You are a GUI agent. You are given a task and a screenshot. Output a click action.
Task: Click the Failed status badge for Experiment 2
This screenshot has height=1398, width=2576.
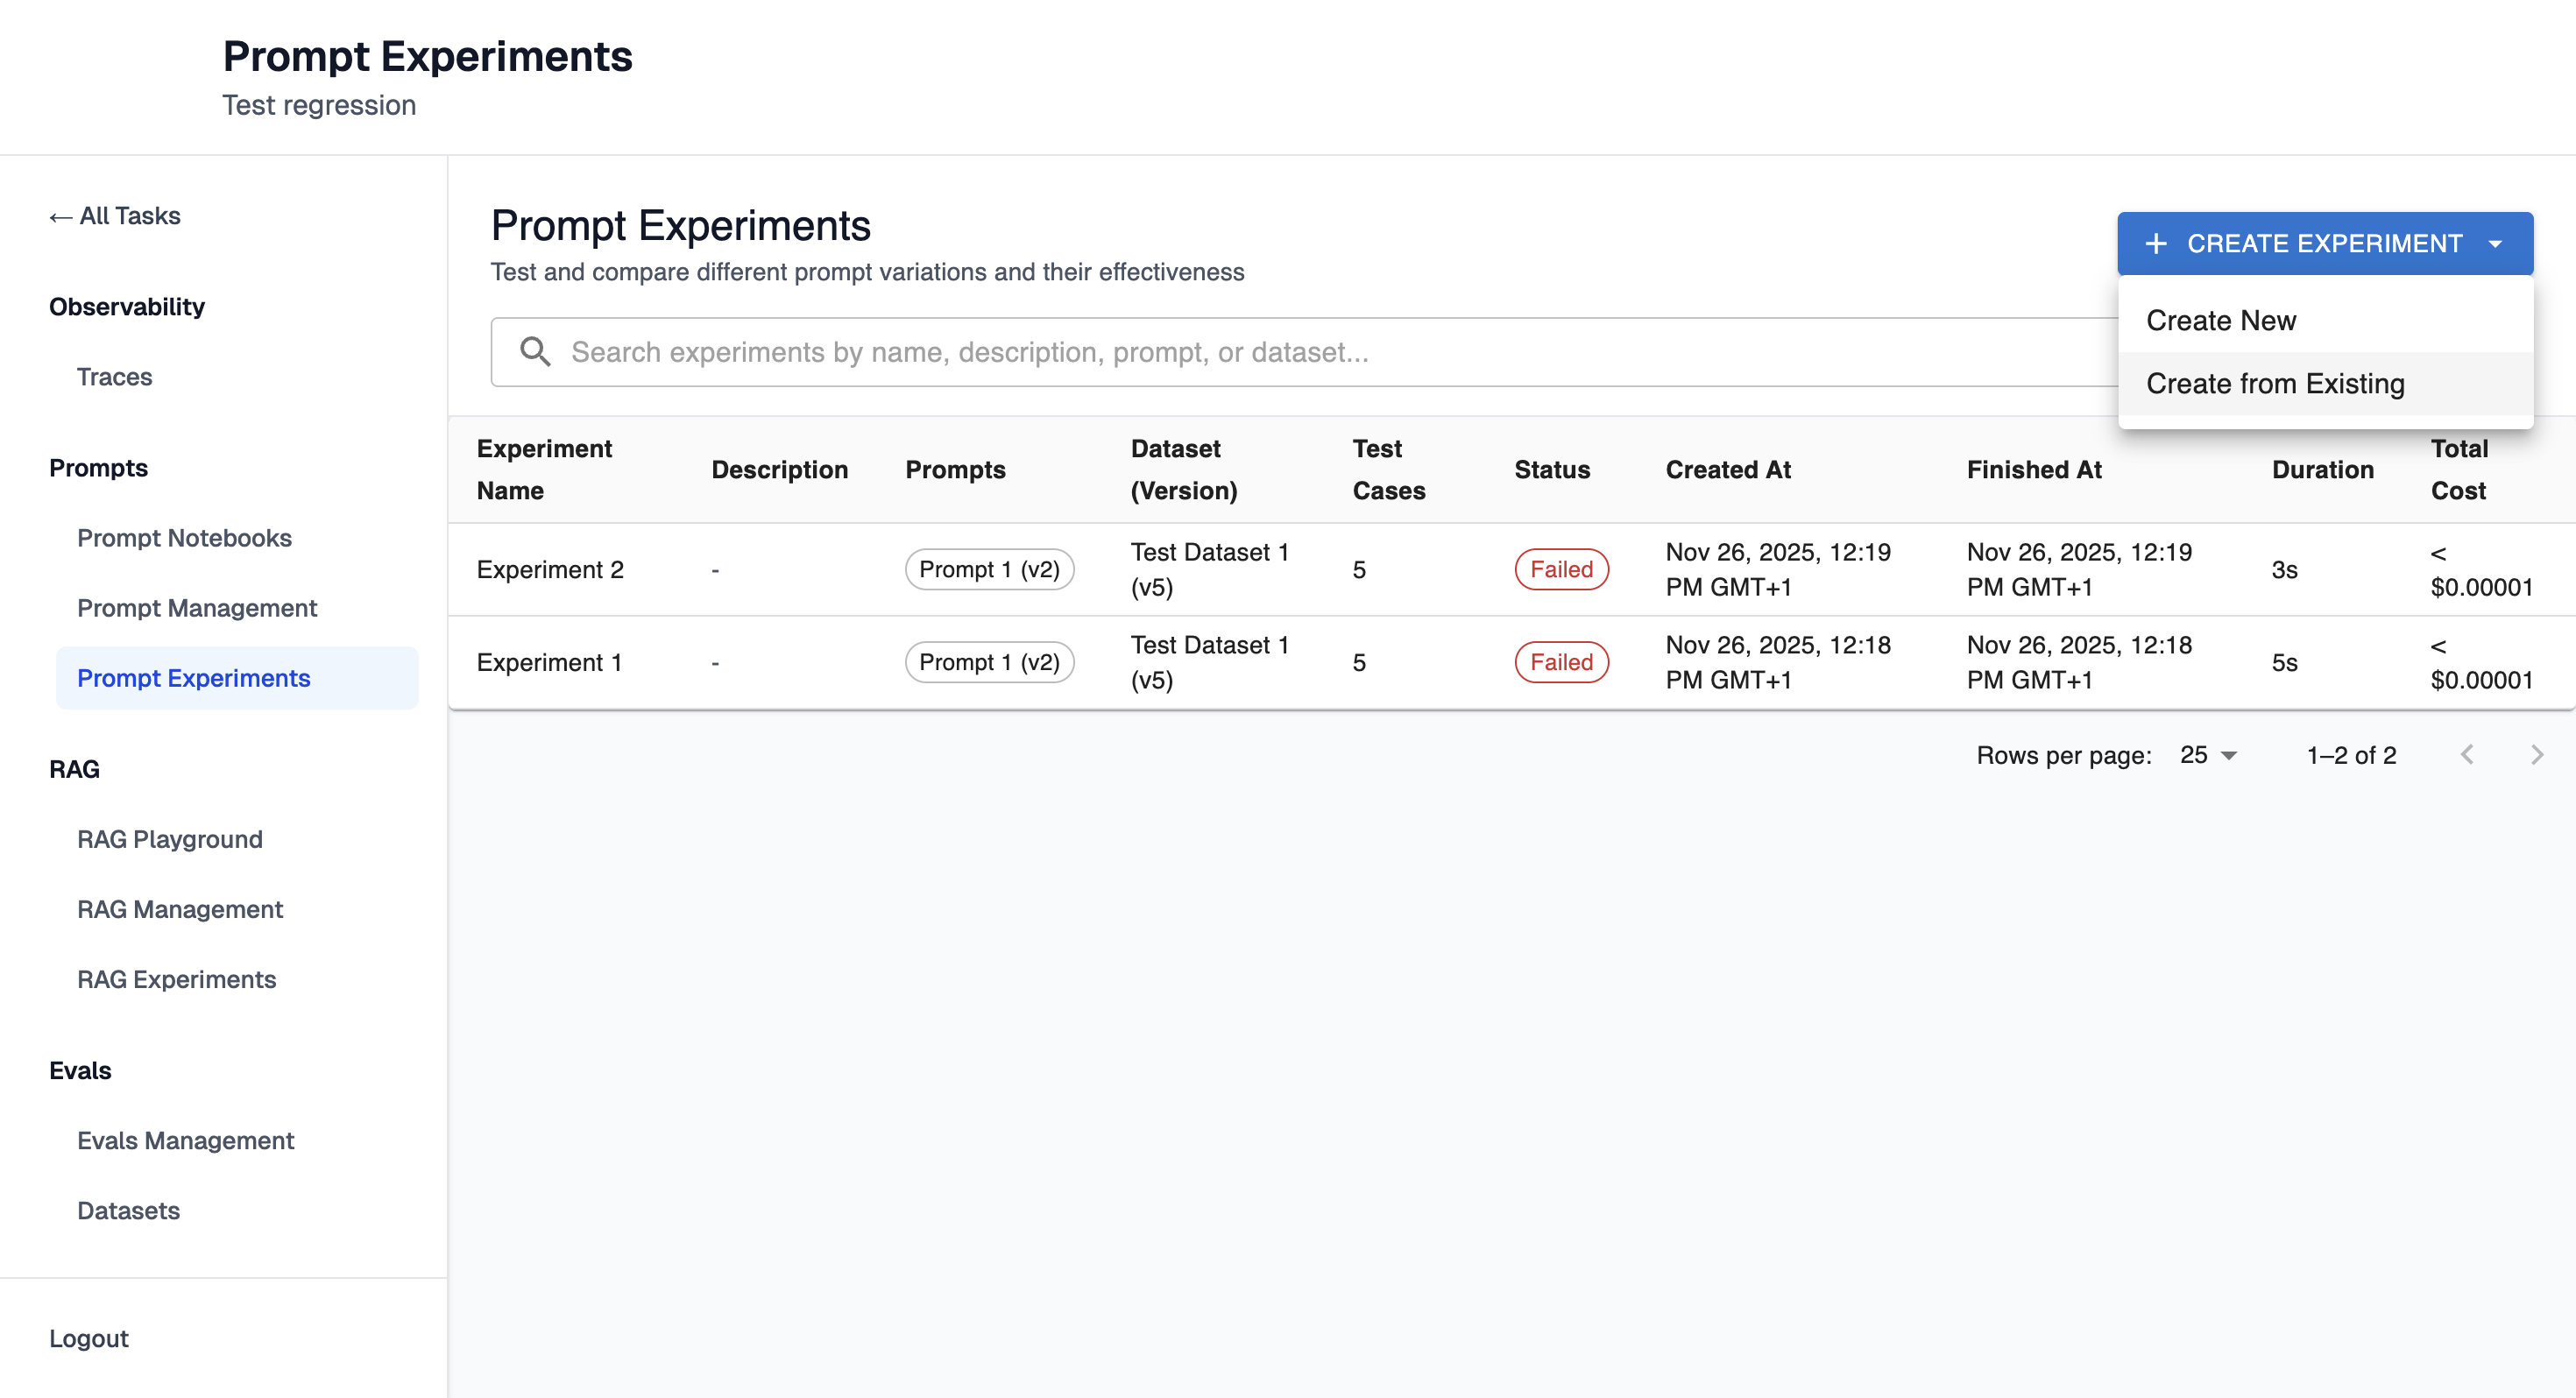pos(1561,569)
